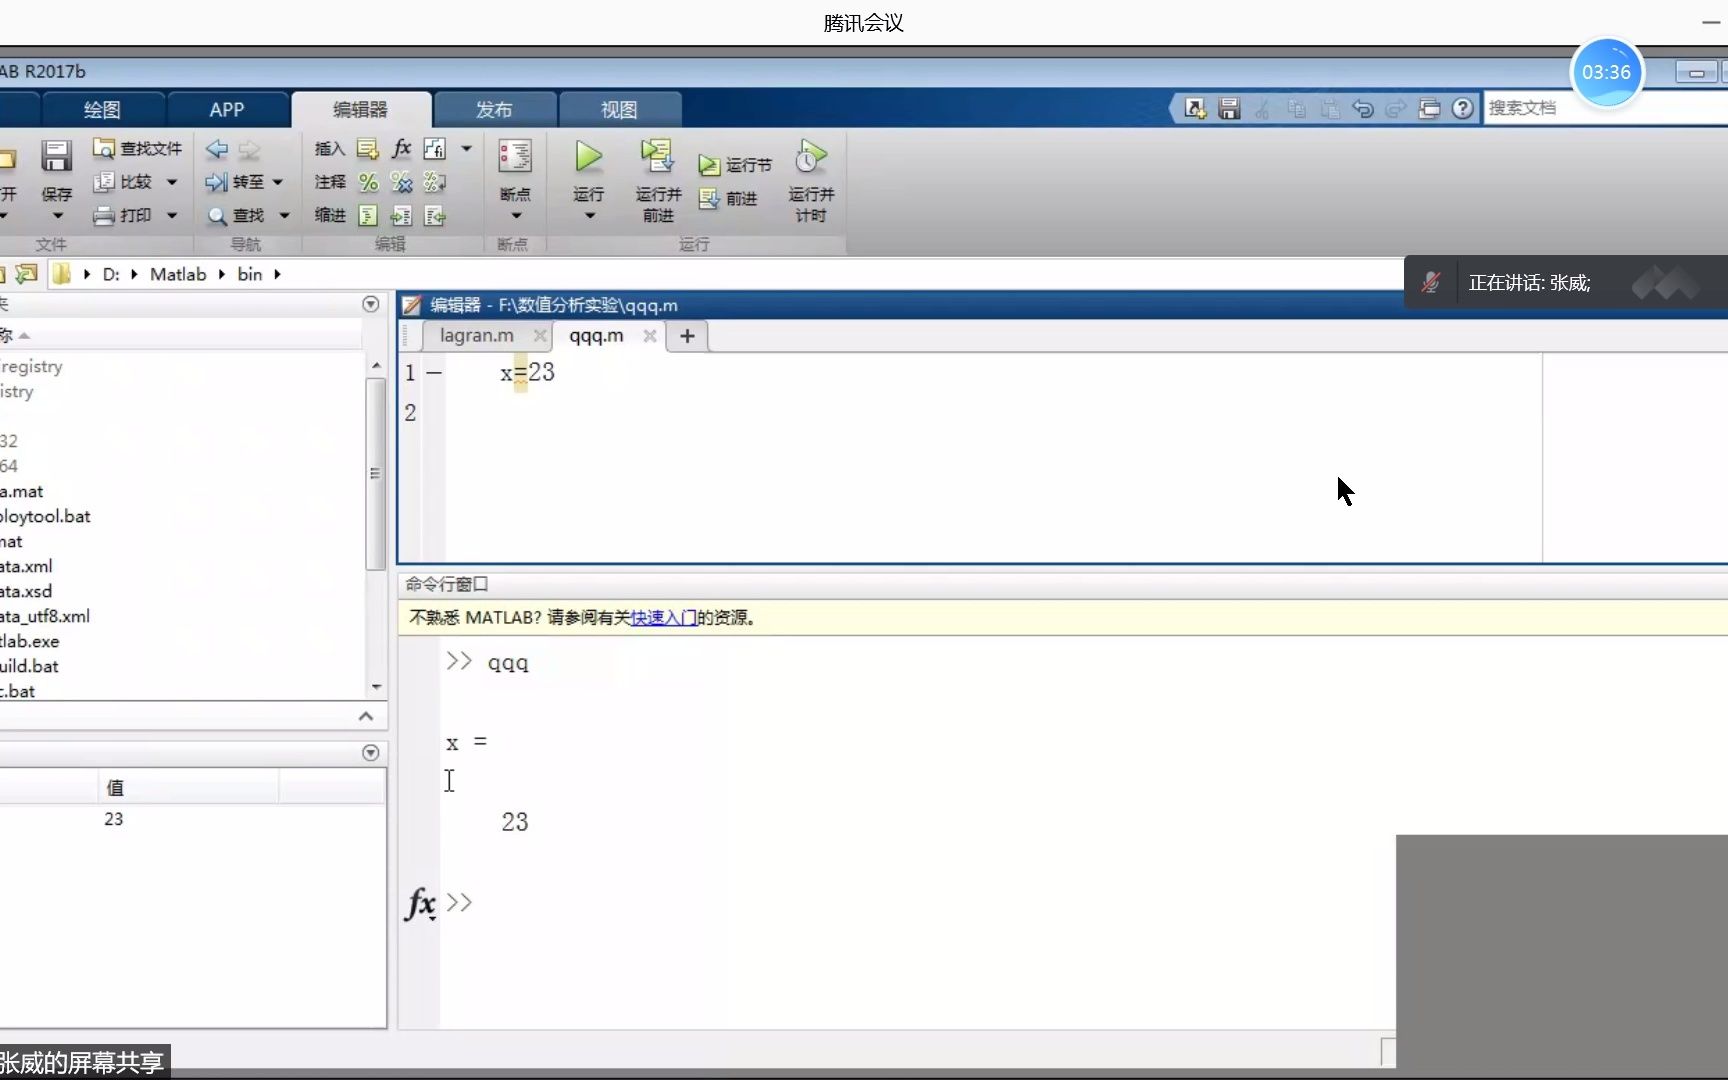The image size is (1728, 1080).
Task: Open the Breakpoints dropdown arrow
Action: pos(516,216)
